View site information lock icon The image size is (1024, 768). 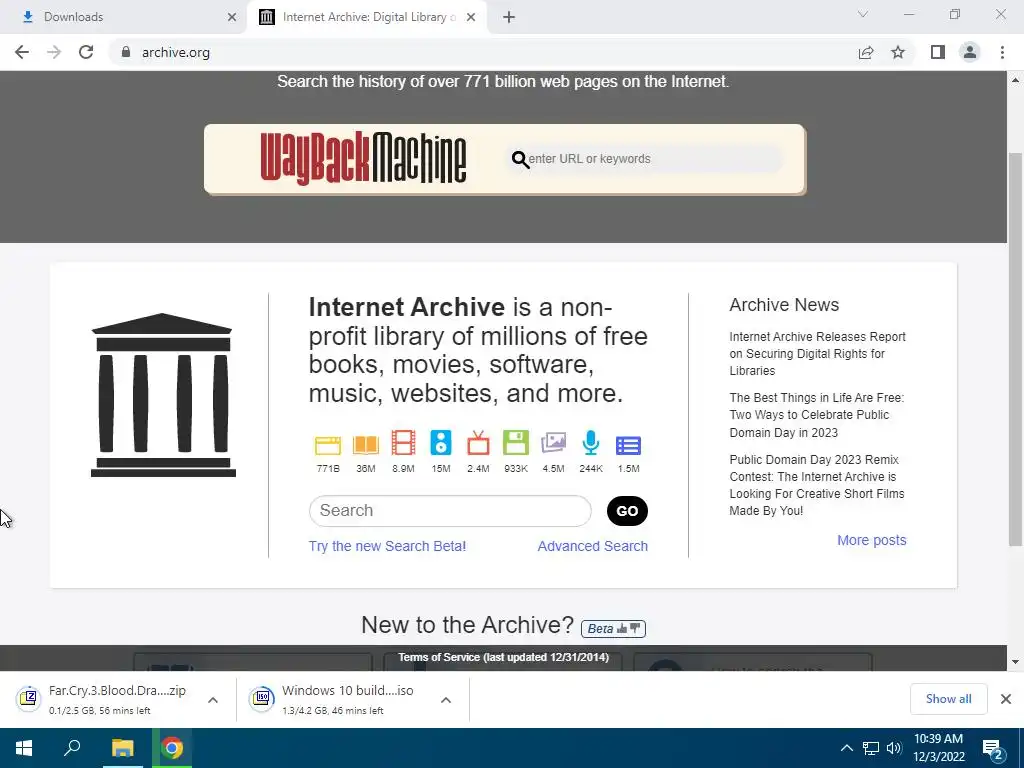pos(126,52)
